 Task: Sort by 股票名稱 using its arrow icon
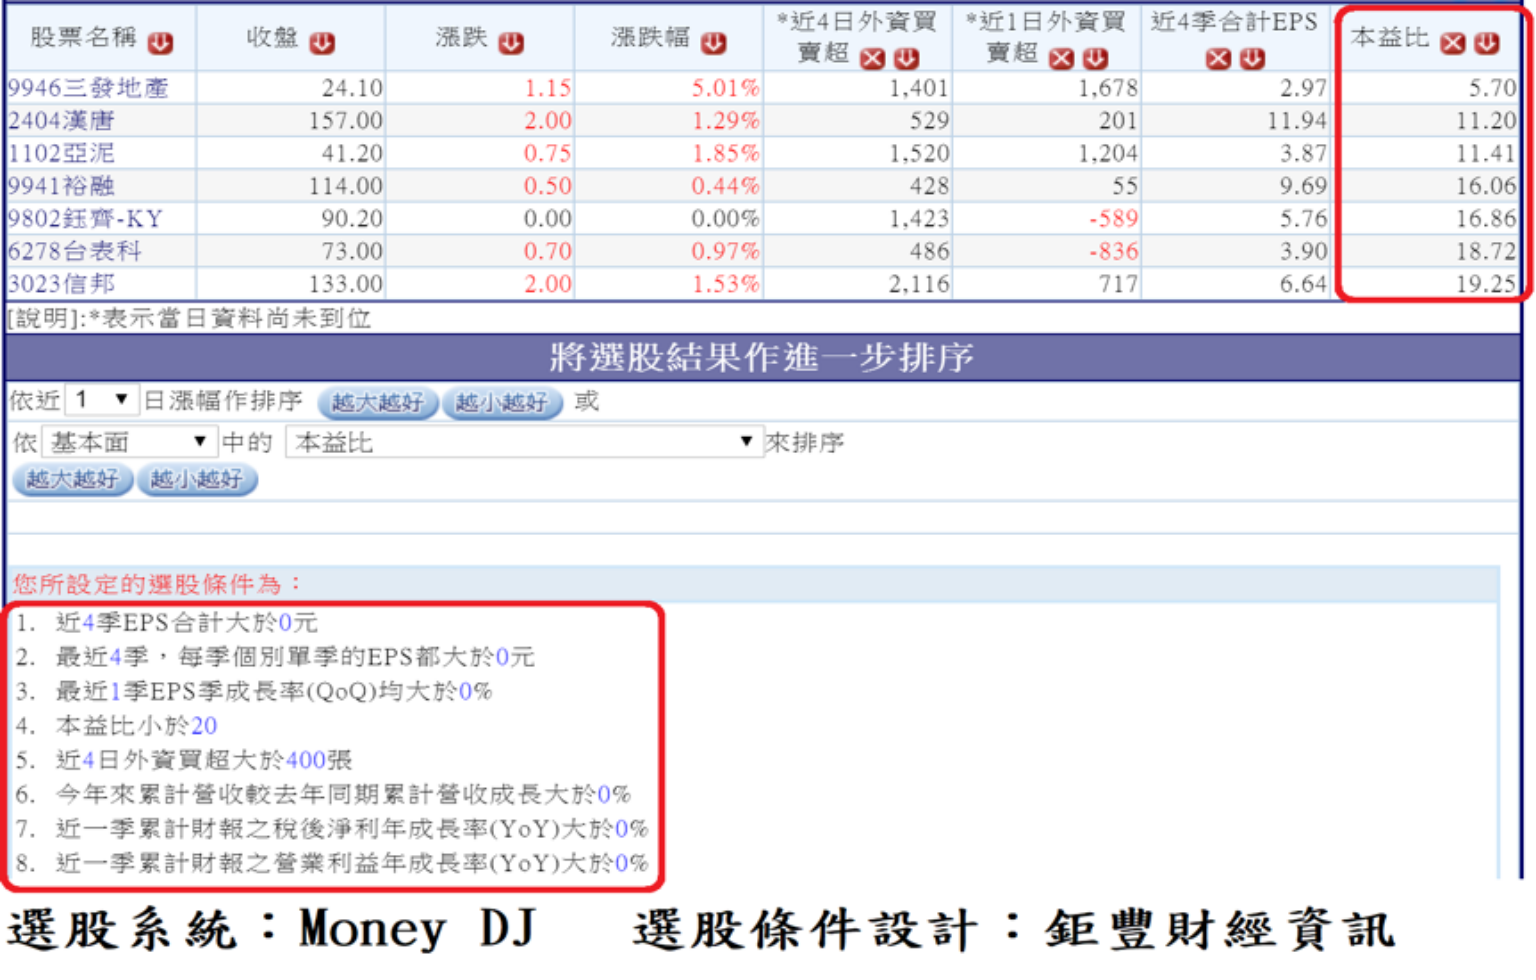click(x=160, y=43)
